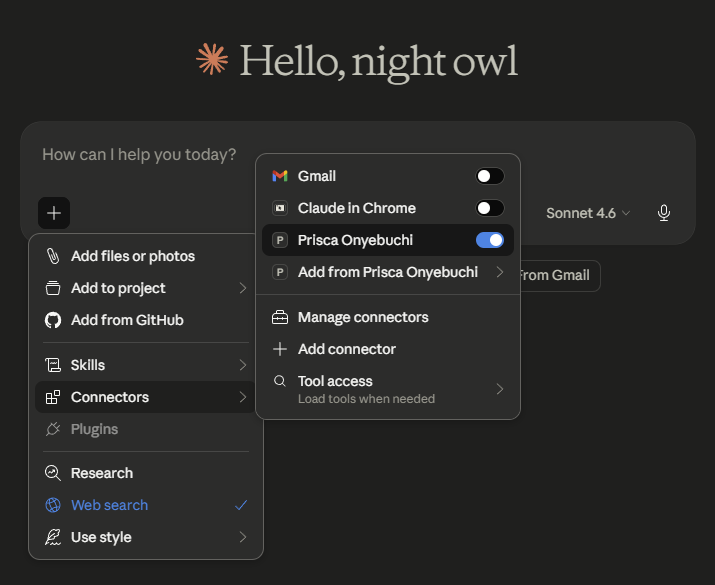Screen dimensions: 715x585
Task: Click the How can I help you today input
Action: [x=139, y=155]
